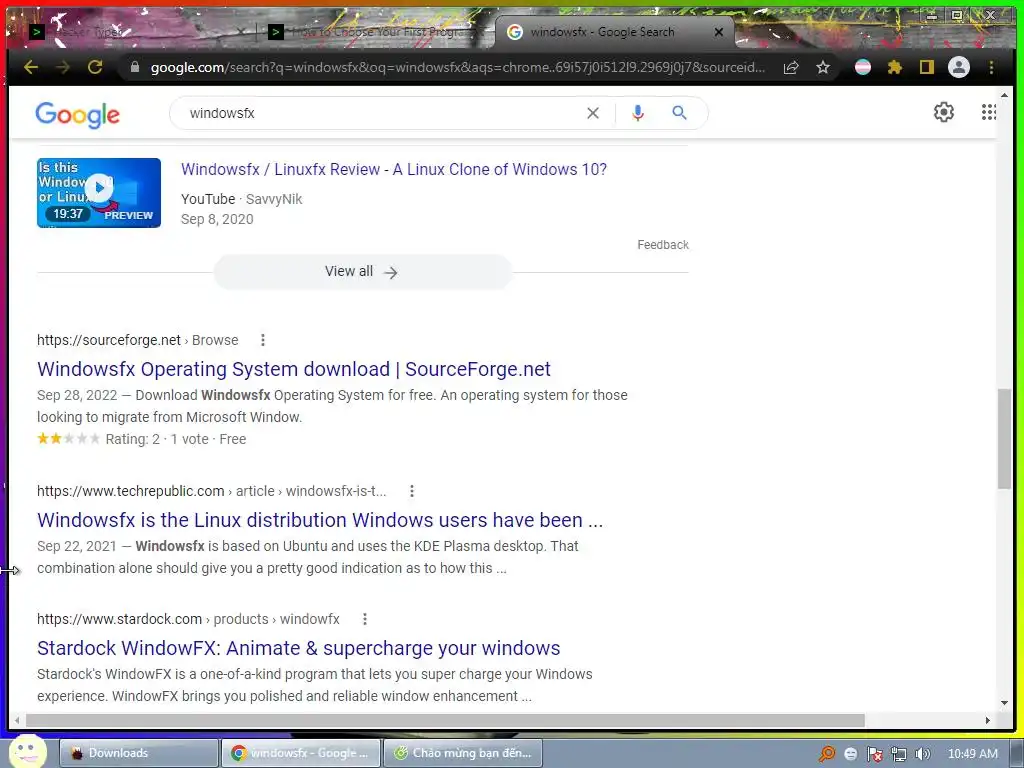
Task: Open the smiley face Start button
Action: coord(27,751)
